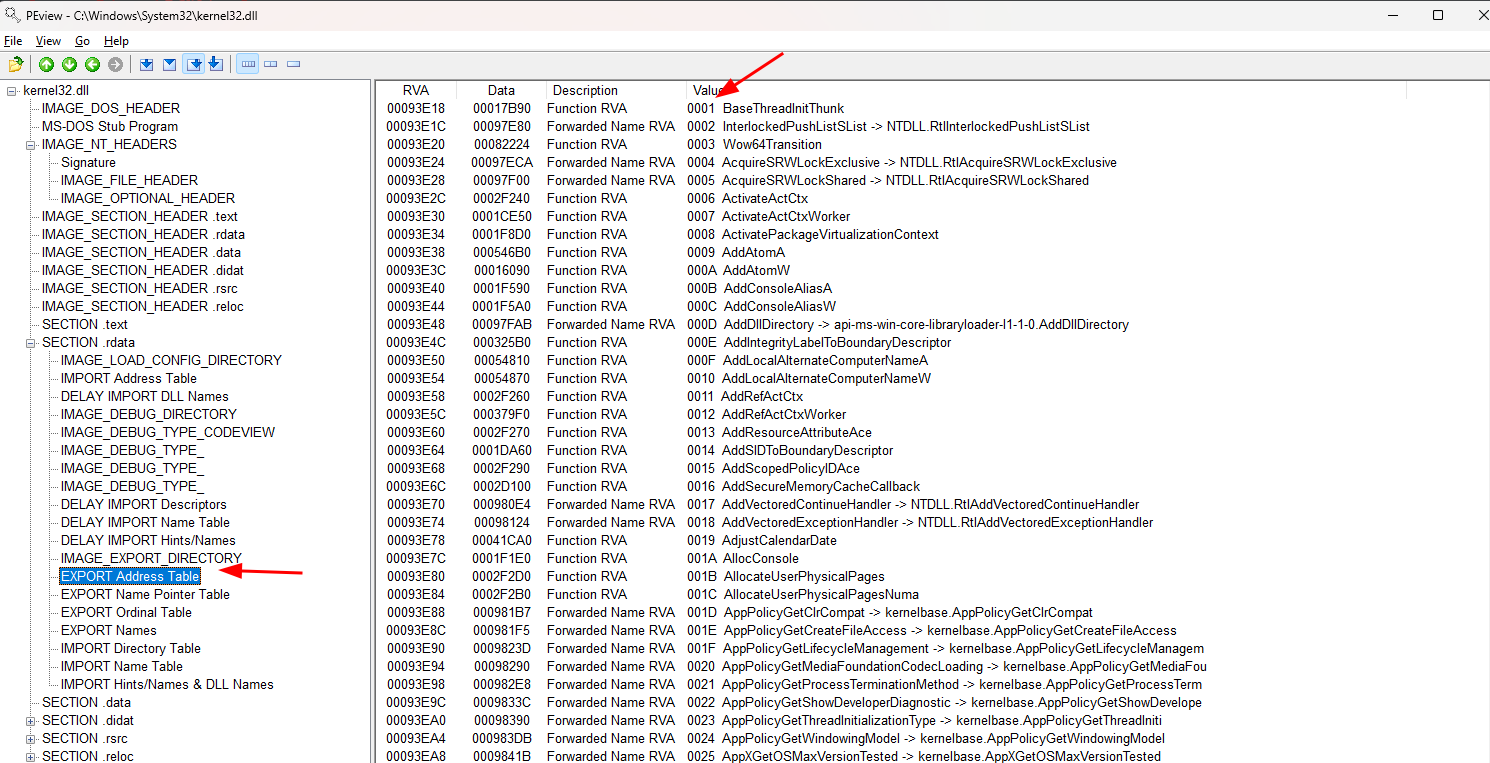Select the two-segment column width icon
The image size is (1490, 763).
point(271,65)
